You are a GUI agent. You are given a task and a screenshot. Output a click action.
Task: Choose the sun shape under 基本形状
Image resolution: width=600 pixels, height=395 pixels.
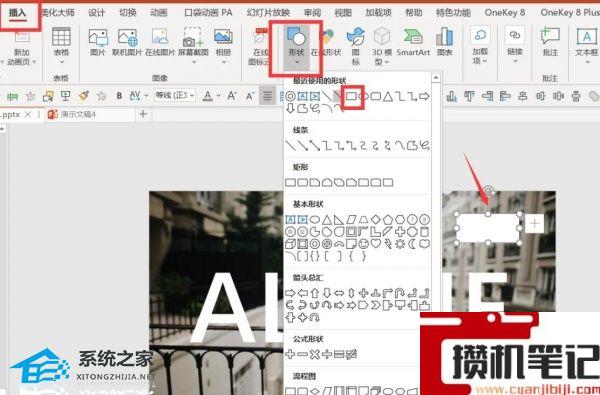(400, 244)
